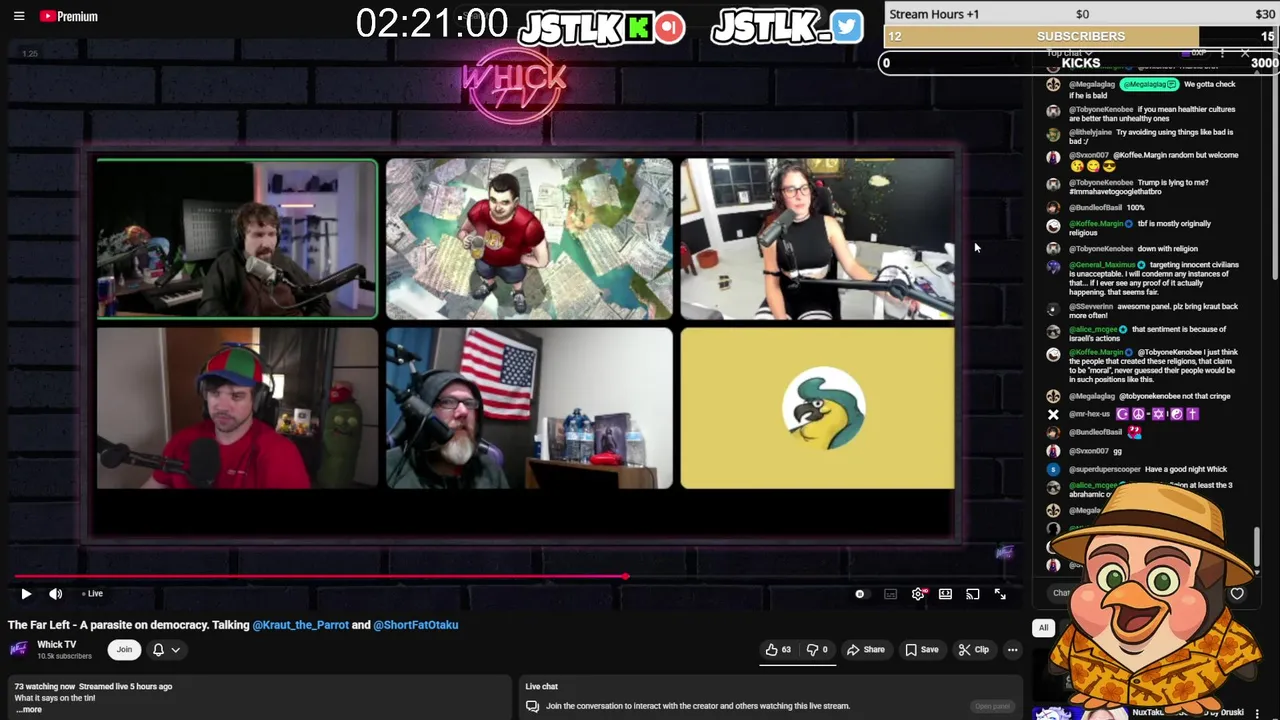This screenshot has width=1280, height=720.
Task: Open more actions three-dot menu
Action: [x=1012, y=650]
